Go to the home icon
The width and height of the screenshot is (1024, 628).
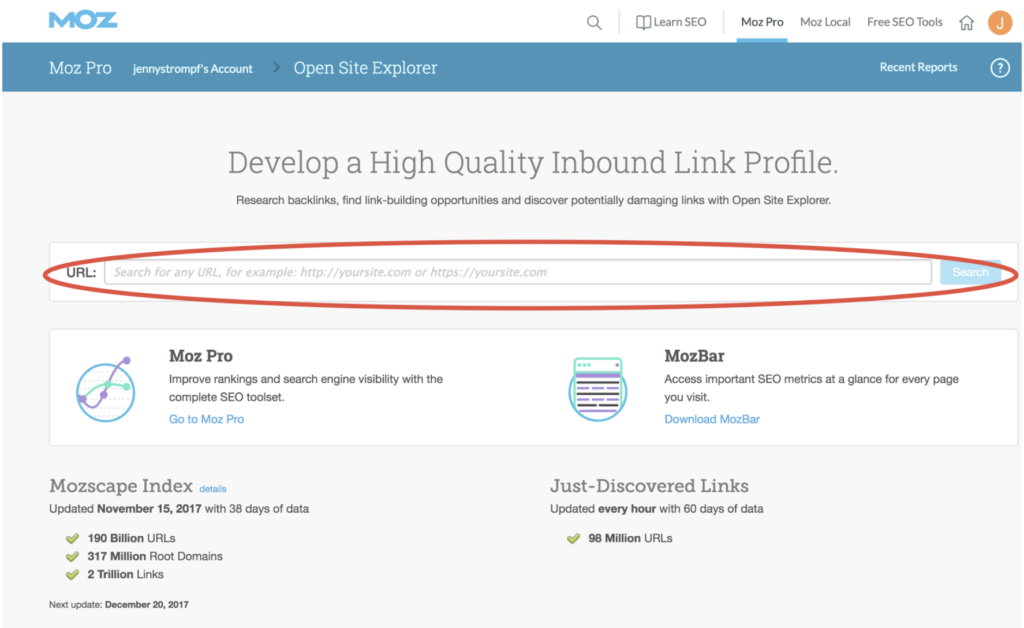pos(967,23)
